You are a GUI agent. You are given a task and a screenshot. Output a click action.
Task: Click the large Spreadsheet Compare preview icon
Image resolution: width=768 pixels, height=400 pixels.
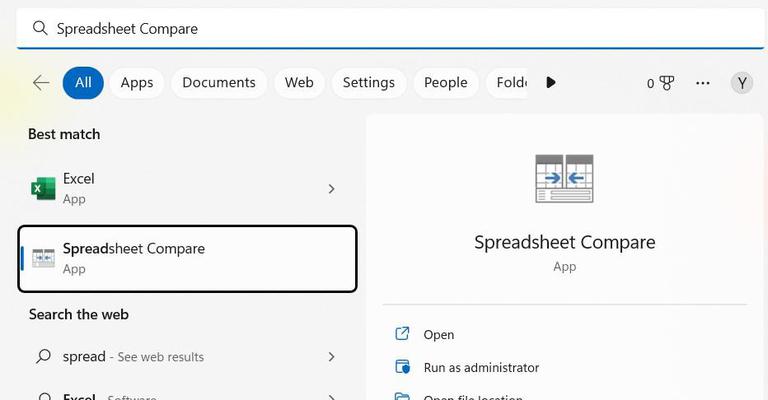564,178
